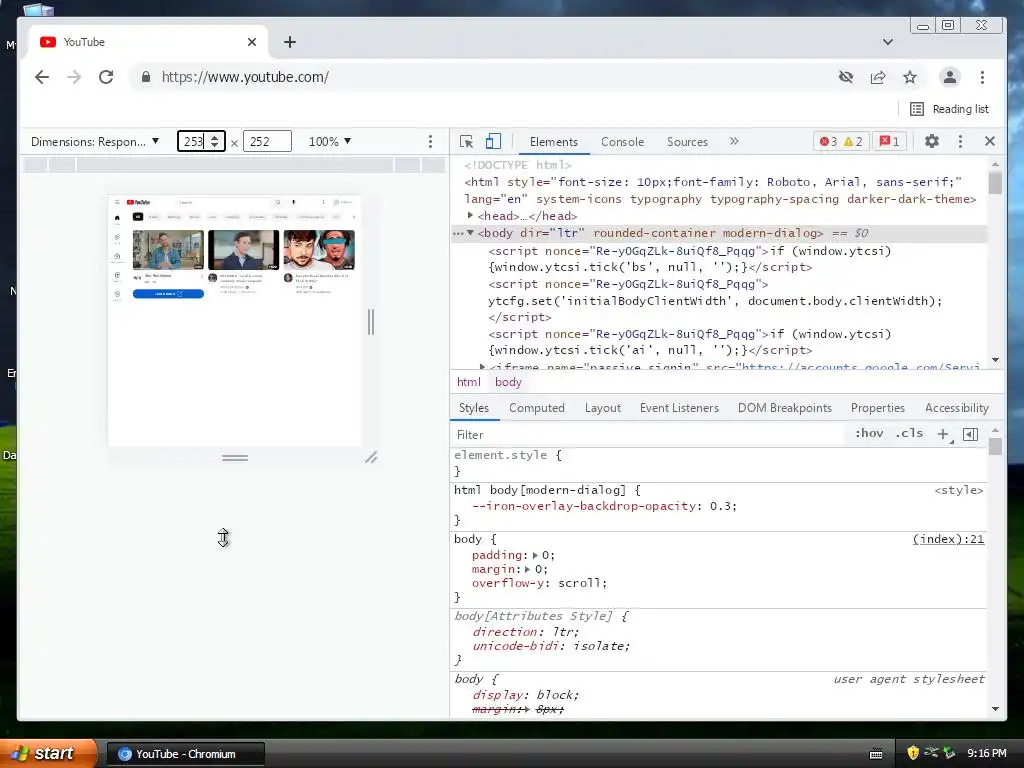Switch to the Layout tab

[x=603, y=408]
